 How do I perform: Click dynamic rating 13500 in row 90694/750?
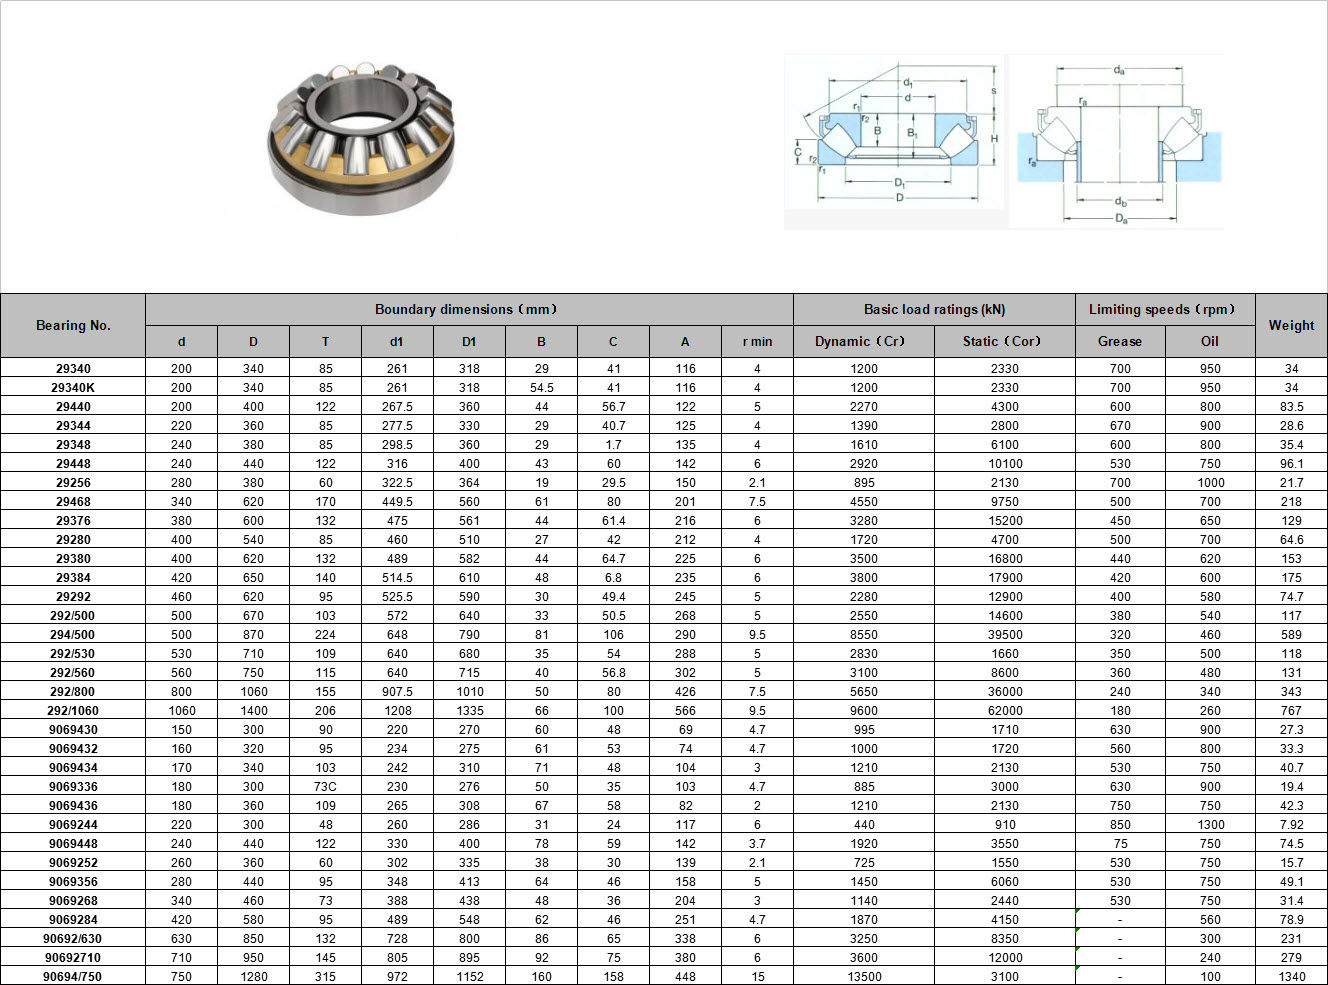pyautogui.click(x=864, y=977)
